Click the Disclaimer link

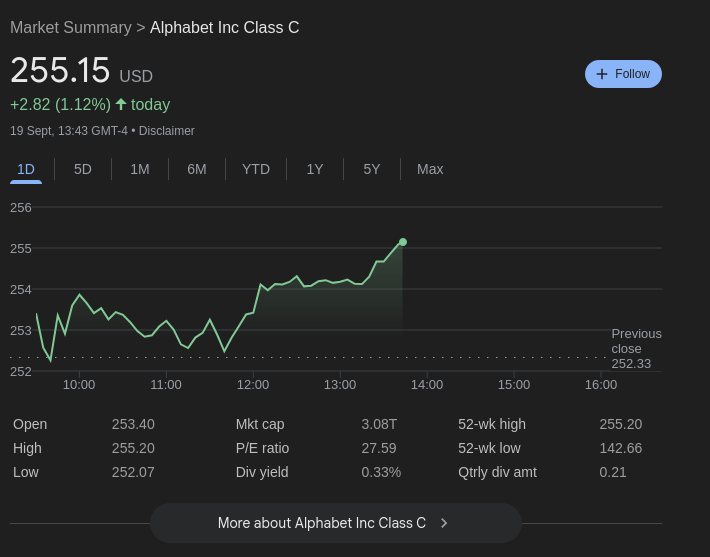pos(167,131)
